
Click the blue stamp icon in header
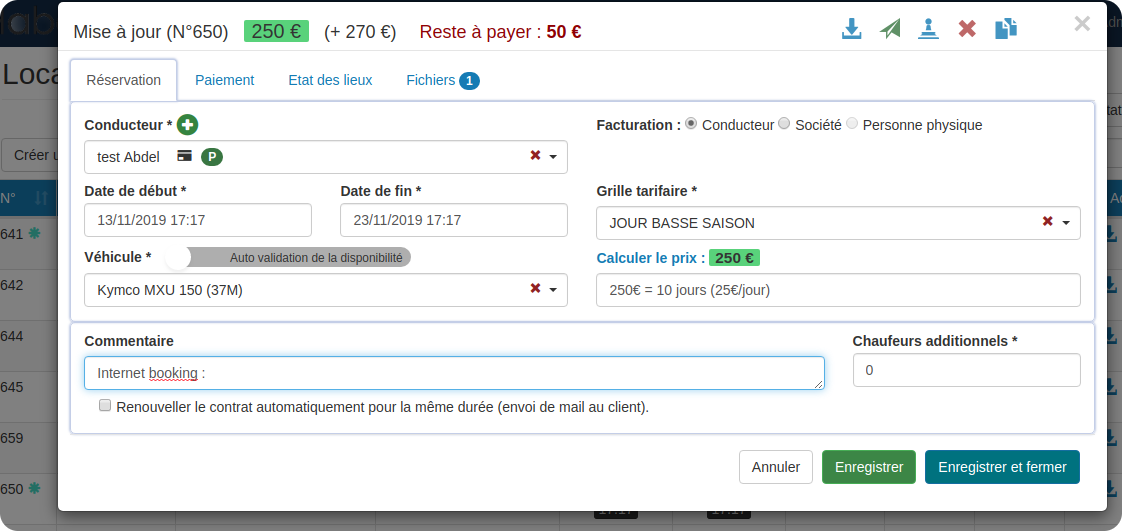click(x=929, y=29)
